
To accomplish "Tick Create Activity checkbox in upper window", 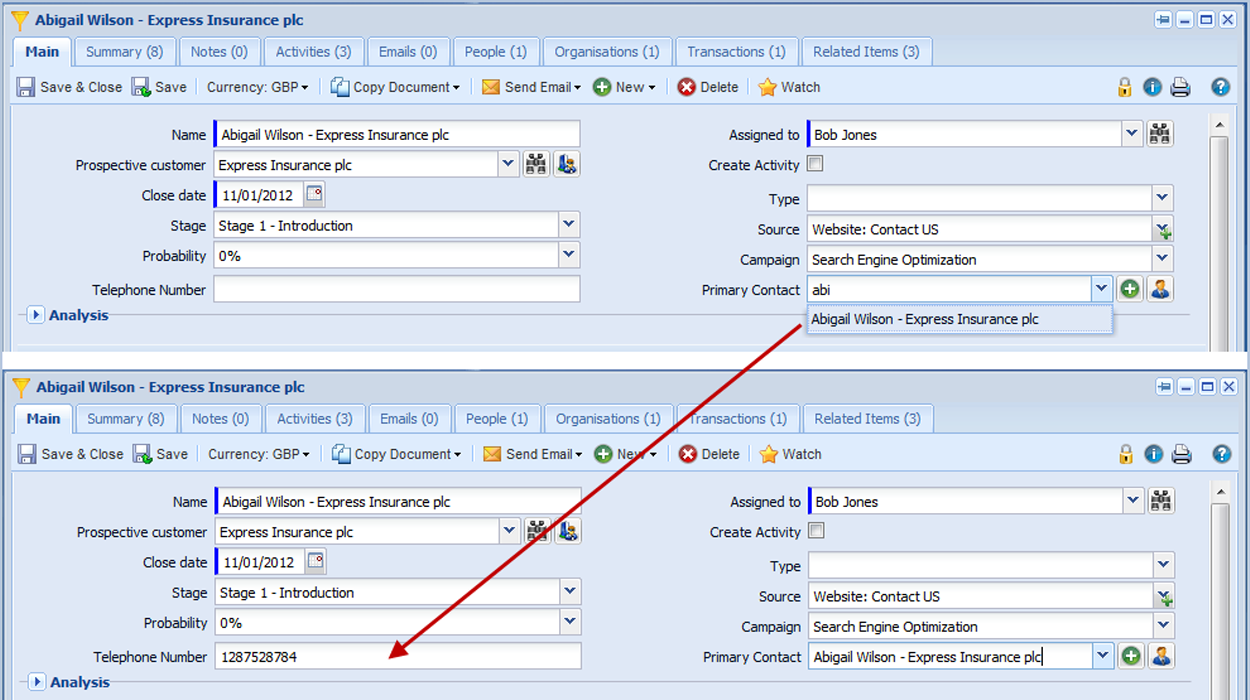I will (815, 164).
